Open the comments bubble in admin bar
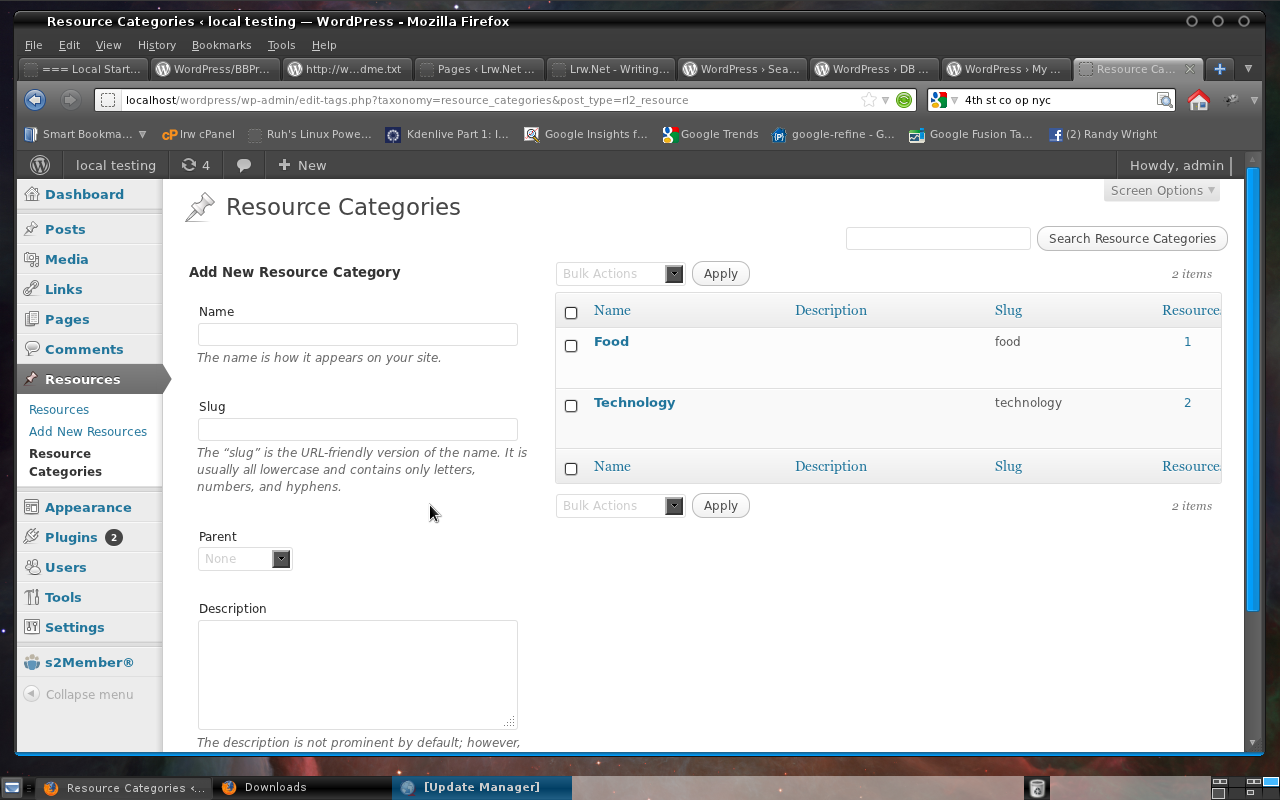This screenshot has height=800, width=1280. (244, 165)
